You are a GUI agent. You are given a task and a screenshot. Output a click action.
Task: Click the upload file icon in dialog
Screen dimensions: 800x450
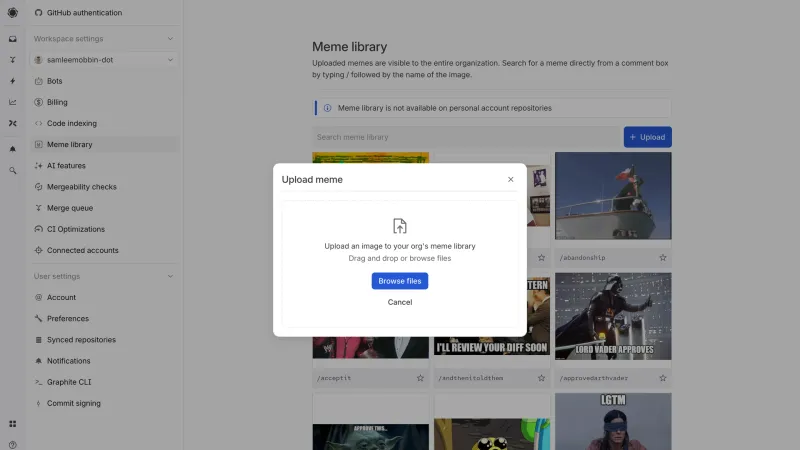point(399,226)
